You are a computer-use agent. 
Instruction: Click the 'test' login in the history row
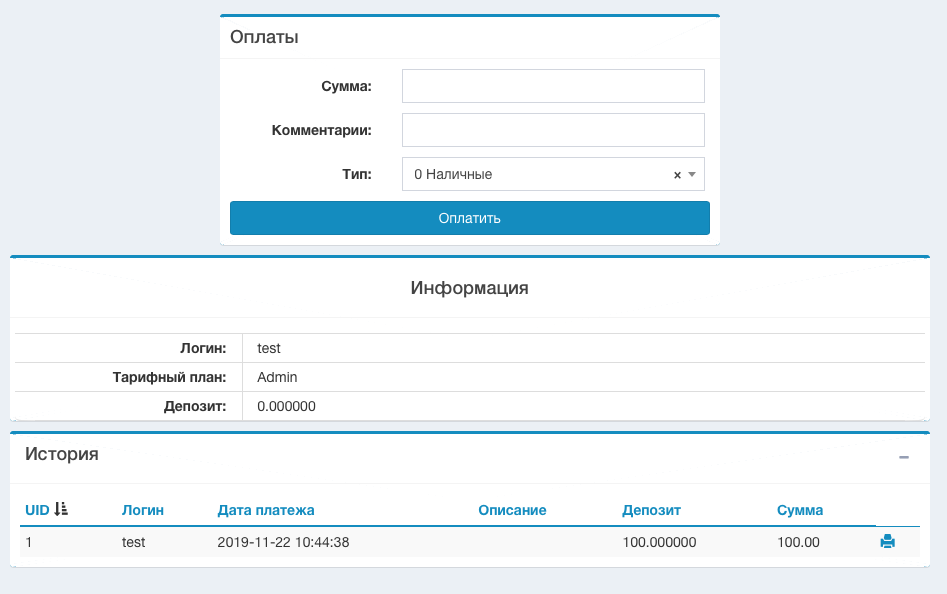pyautogui.click(x=134, y=542)
